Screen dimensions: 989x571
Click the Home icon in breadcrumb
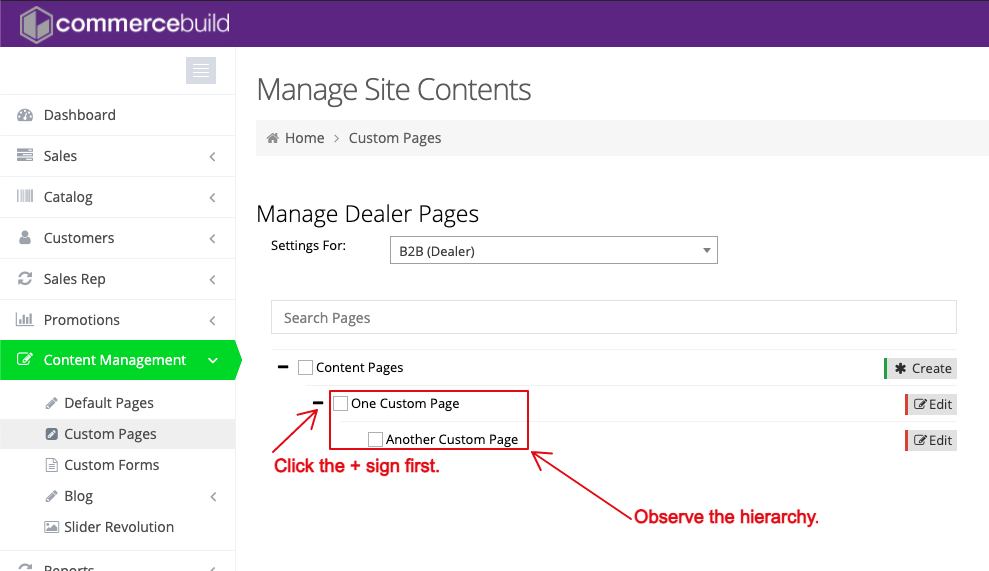273,138
